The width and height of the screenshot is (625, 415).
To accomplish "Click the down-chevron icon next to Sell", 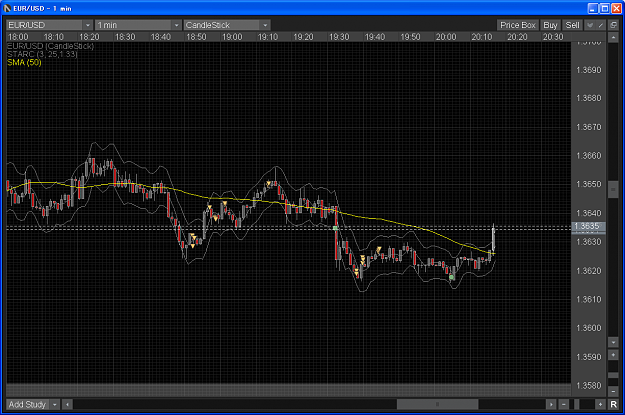I will point(590,25).
